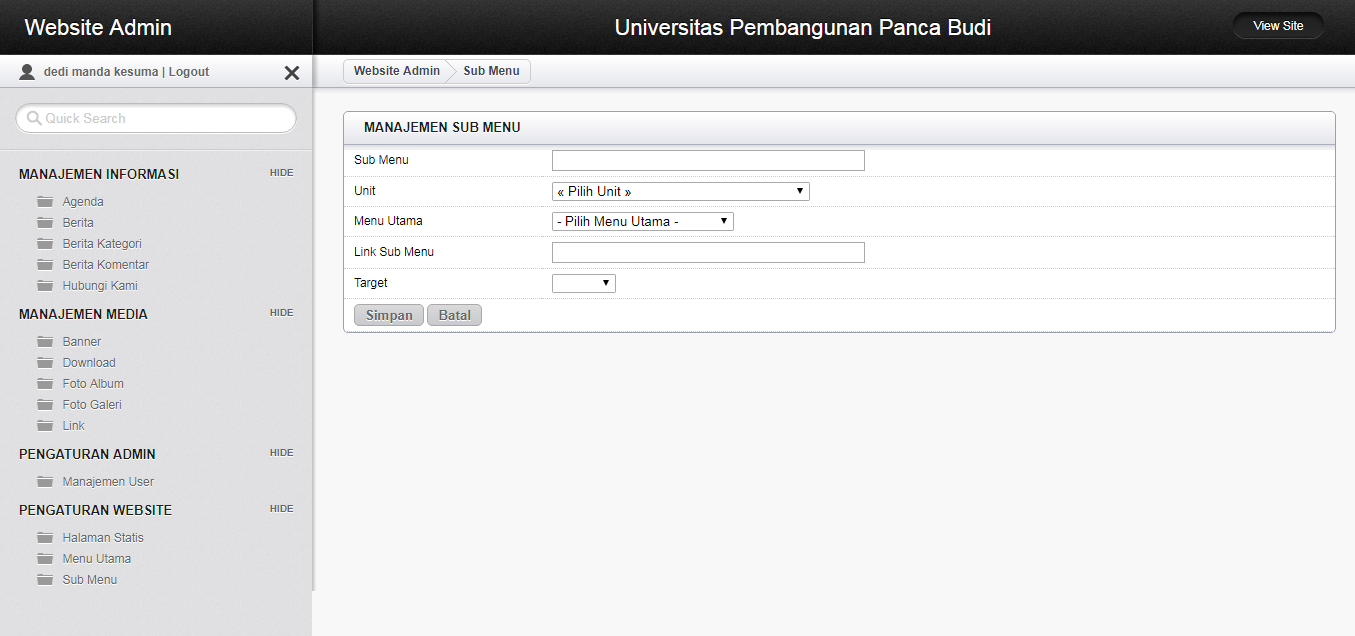Screen dimensions: 1355x636
Task: Hide the Manajemen Media section
Action: [x=281, y=313]
